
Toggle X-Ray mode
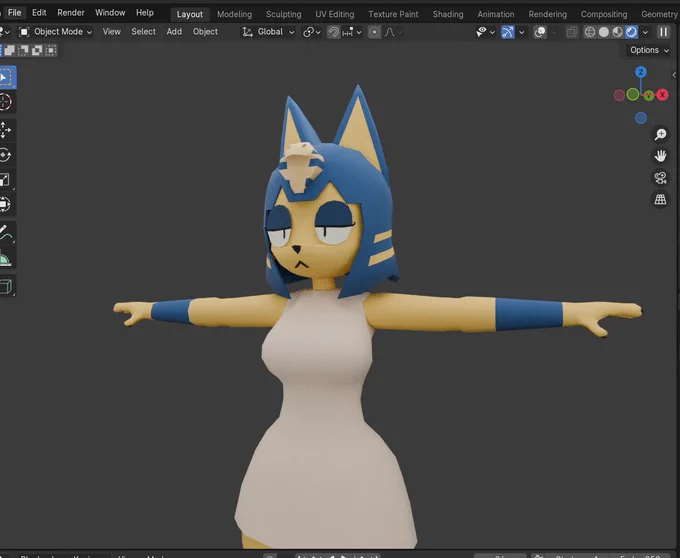point(572,32)
